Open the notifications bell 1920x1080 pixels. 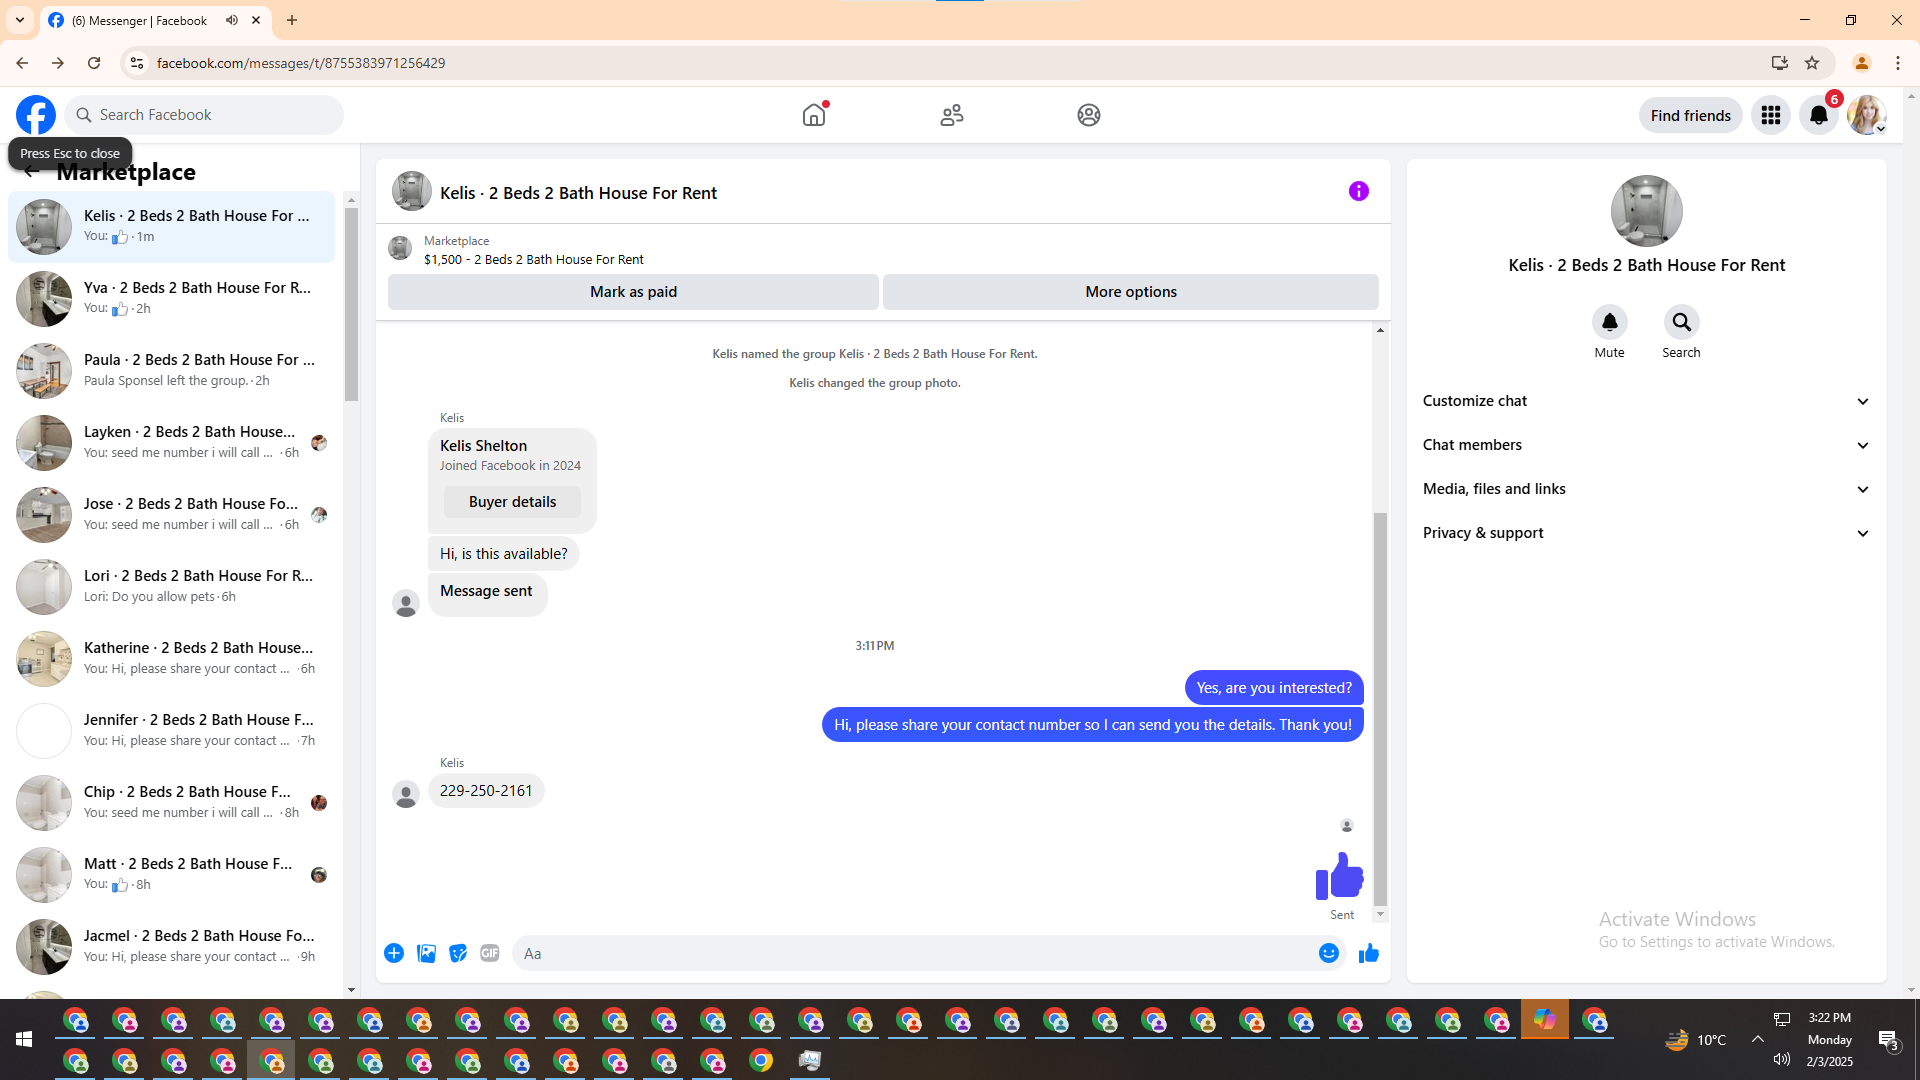(x=1819, y=115)
